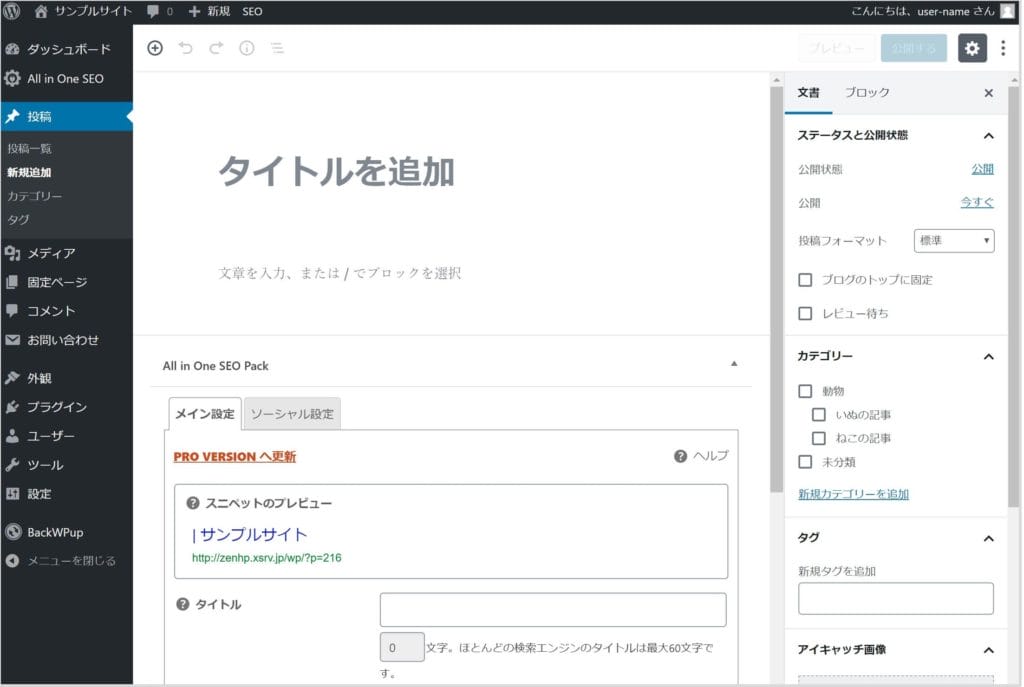Click the editor's vertical scrollbar
The height and width of the screenshot is (687, 1024).
click(776, 300)
